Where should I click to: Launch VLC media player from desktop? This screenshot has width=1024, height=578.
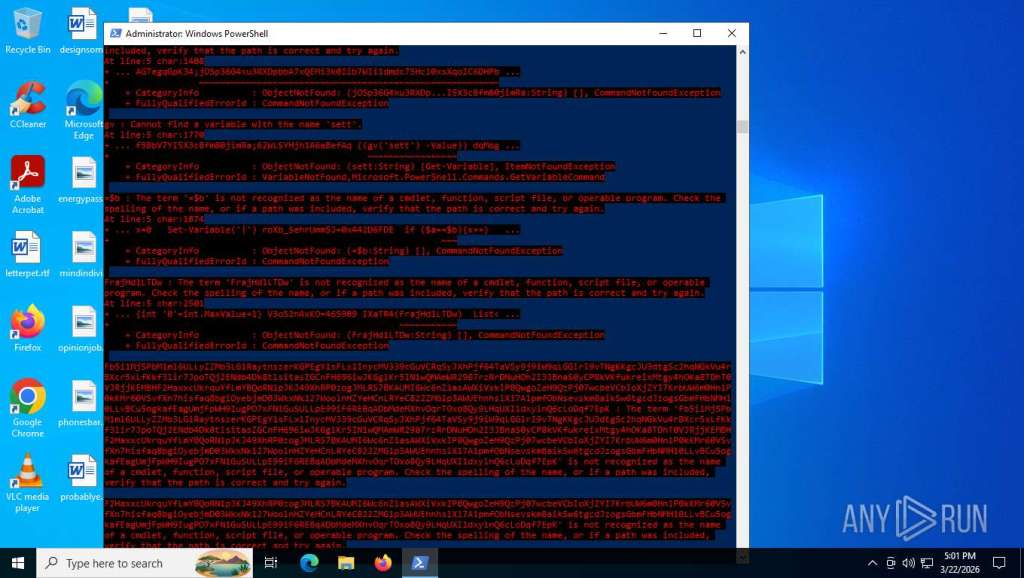point(28,477)
